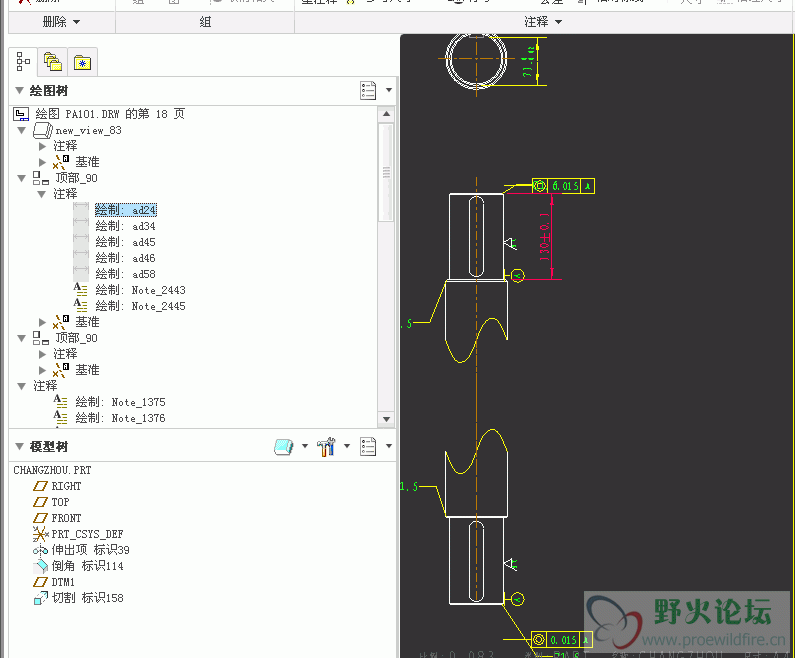Viewport: 795px width, 658px height.
Task: Collapse 注释 under first 顶部_90
Action: tap(42, 194)
